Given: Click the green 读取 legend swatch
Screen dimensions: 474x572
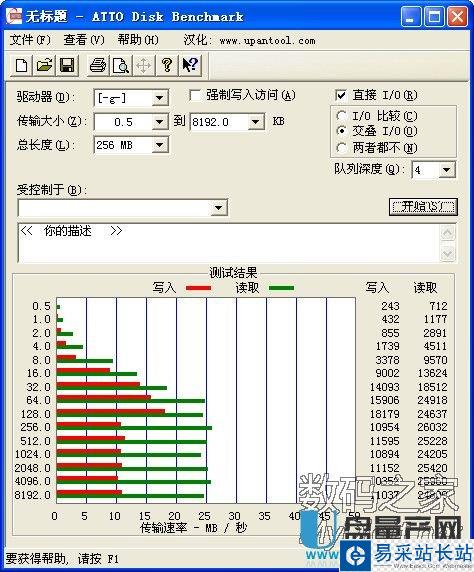Looking at the screenshot, I should click(281, 288).
